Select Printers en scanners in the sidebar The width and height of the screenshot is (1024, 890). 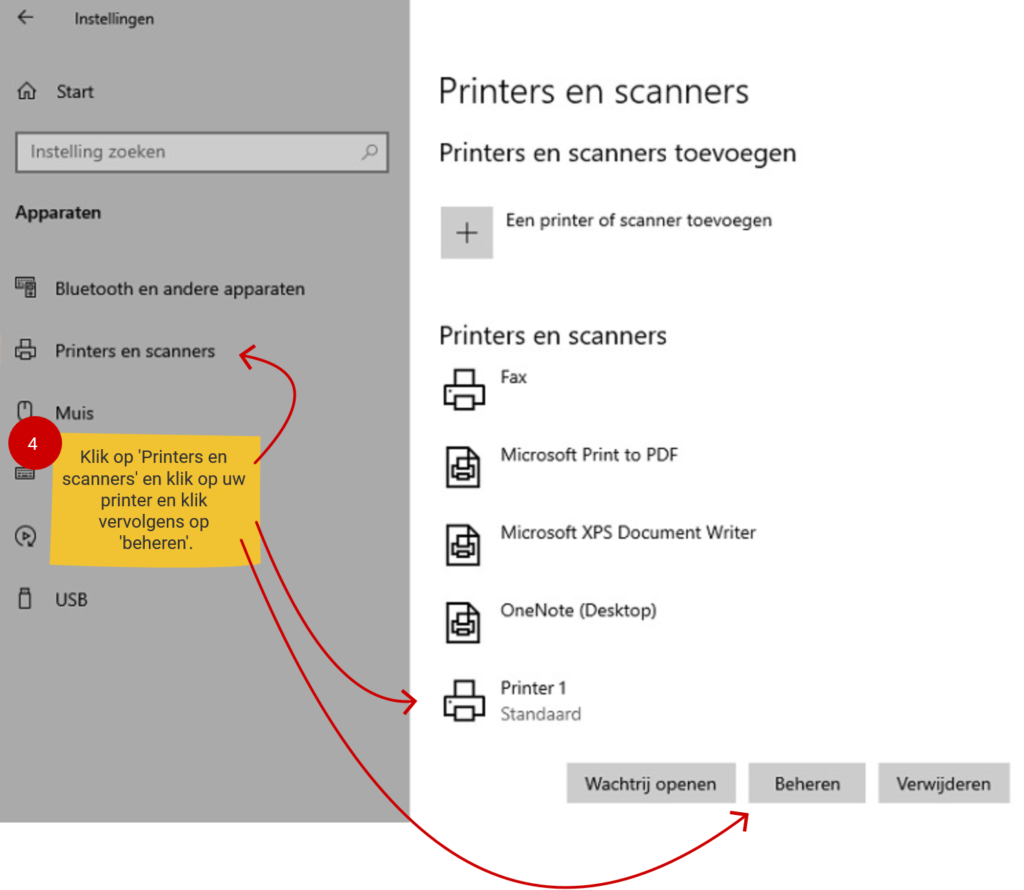coord(134,351)
